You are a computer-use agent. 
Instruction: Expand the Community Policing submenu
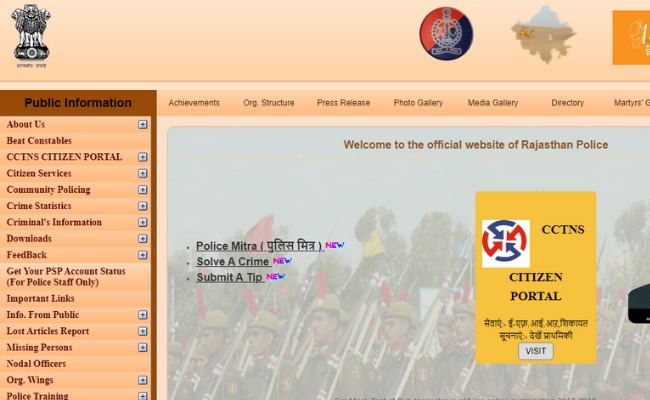[x=143, y=189]
